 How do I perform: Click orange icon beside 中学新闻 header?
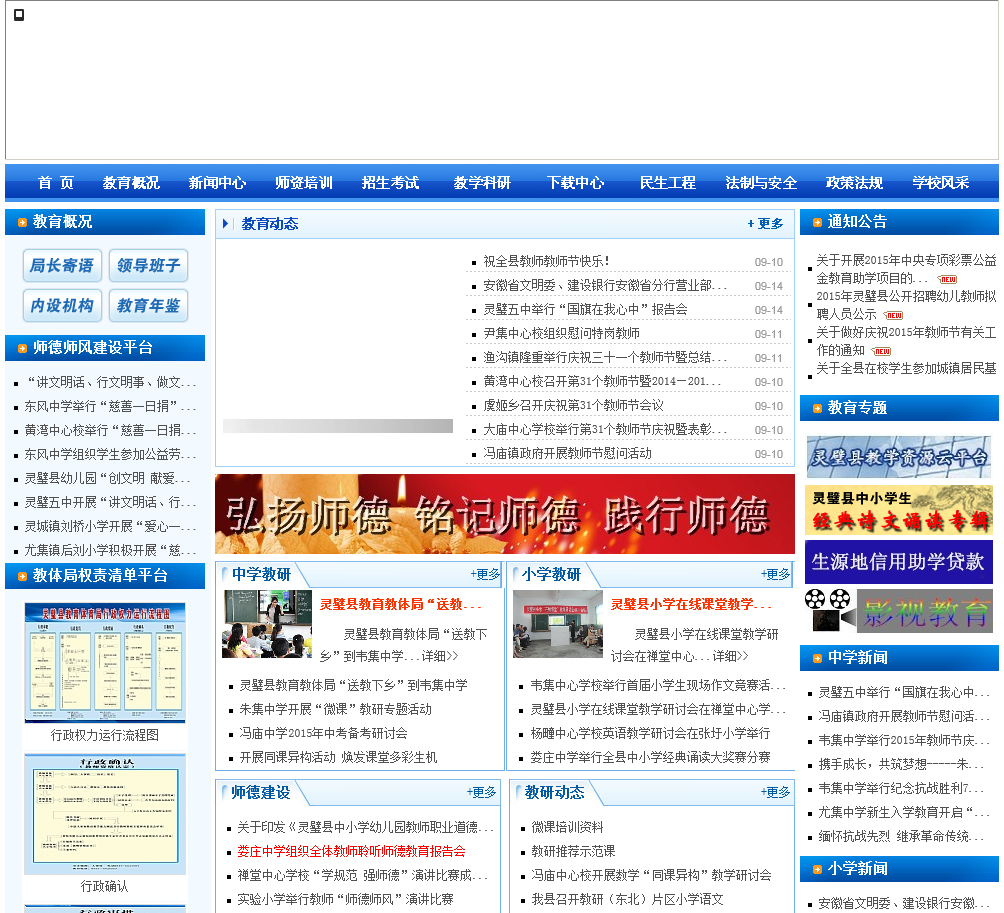(817, 658)
